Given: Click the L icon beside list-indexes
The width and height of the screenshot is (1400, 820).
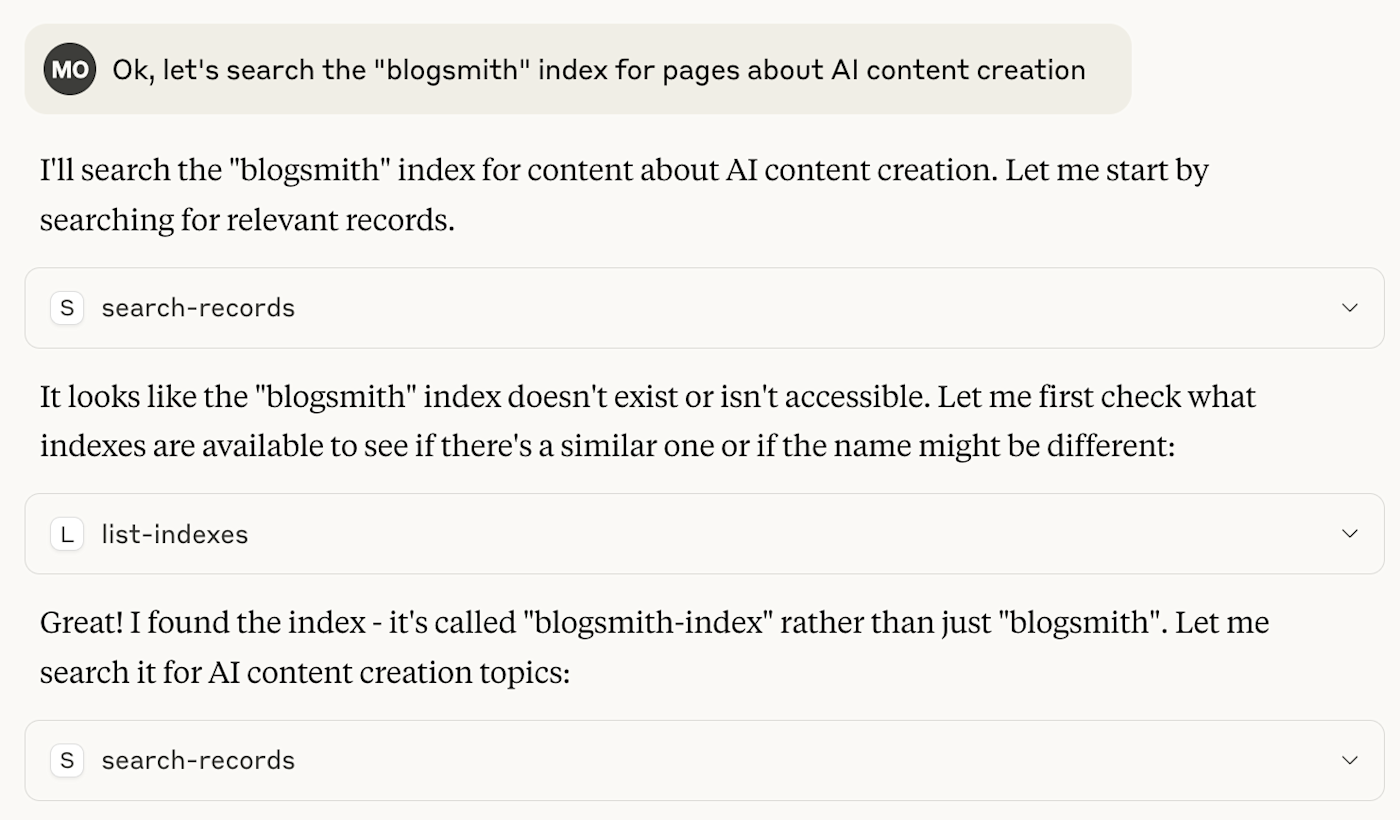Looking at the screenshot, I should [x=67, y=534].
